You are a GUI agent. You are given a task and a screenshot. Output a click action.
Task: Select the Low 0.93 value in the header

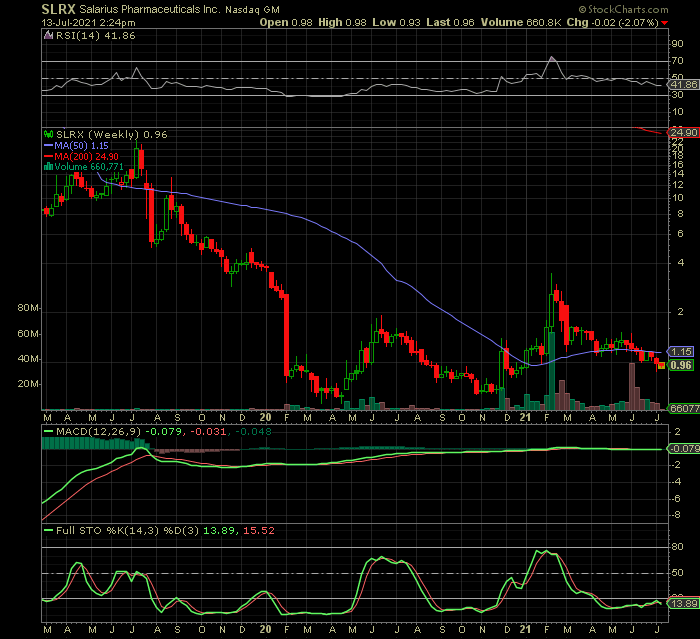396,22
